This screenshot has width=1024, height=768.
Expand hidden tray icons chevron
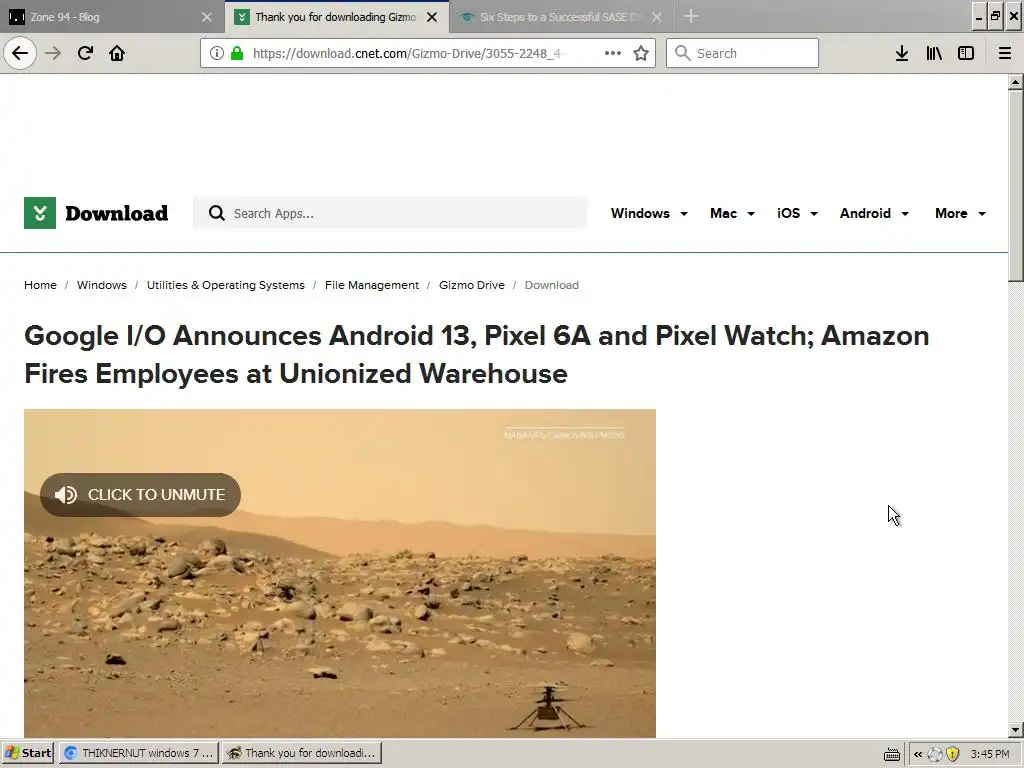[918, 754]
